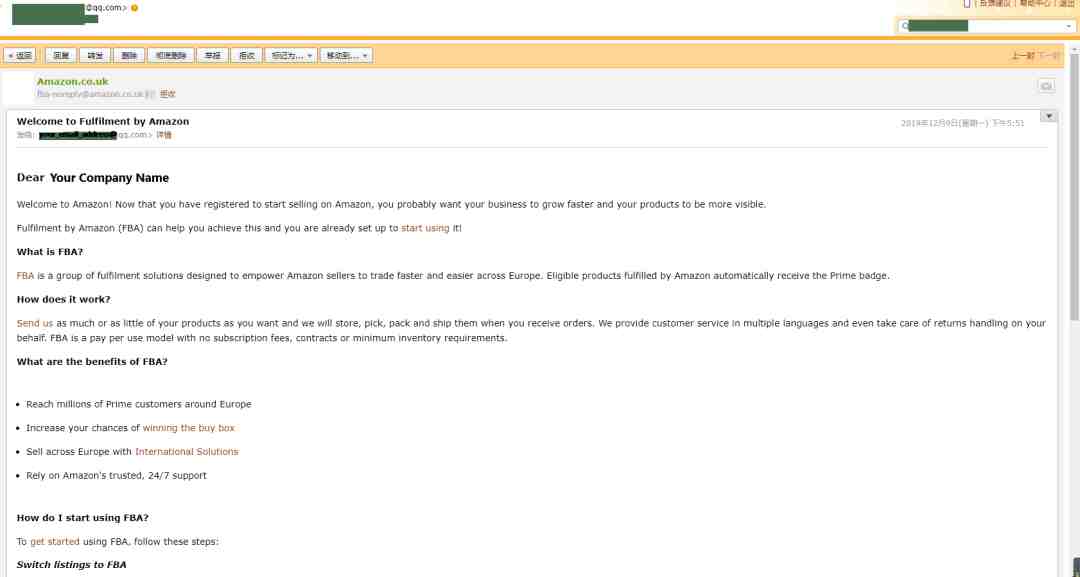Expand the search box dropdown arrow
Image resolution: width=1080 pixels, height=577 pixels.
(x=1068, y=26)
